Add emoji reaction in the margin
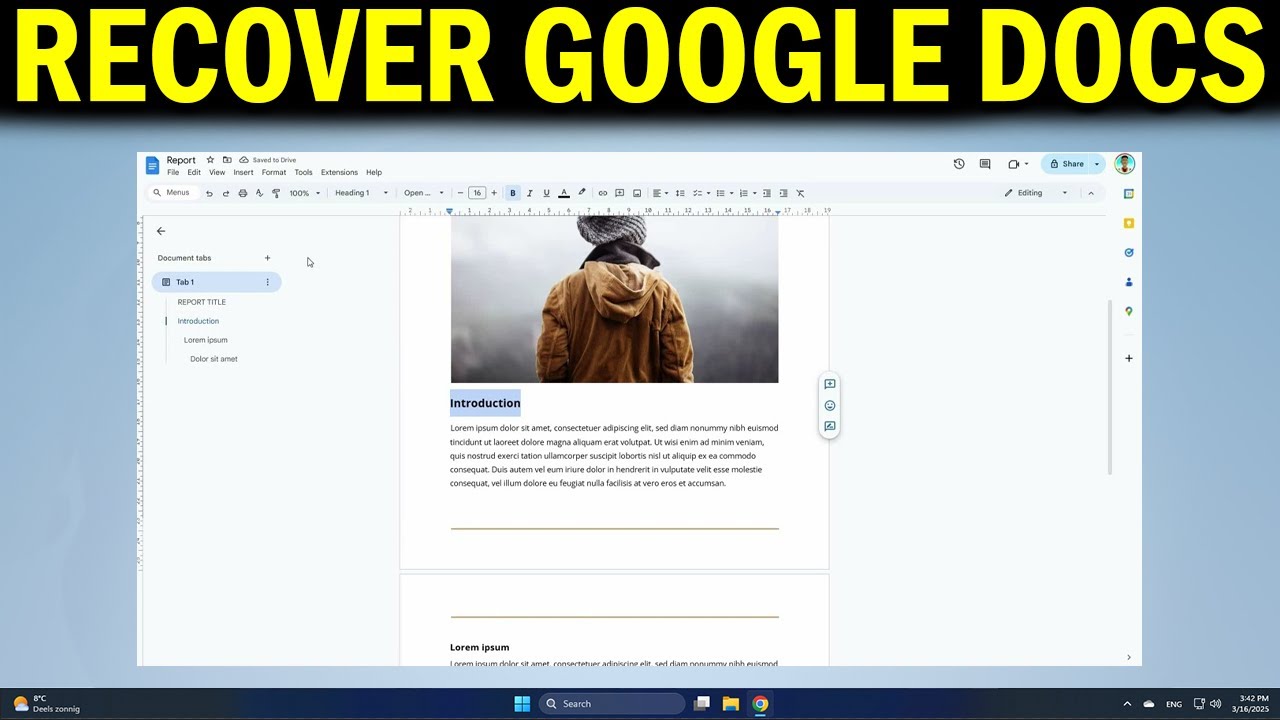Image resolution: width=1280 pixels, height=720 pixels. click(x=830, y=405)
